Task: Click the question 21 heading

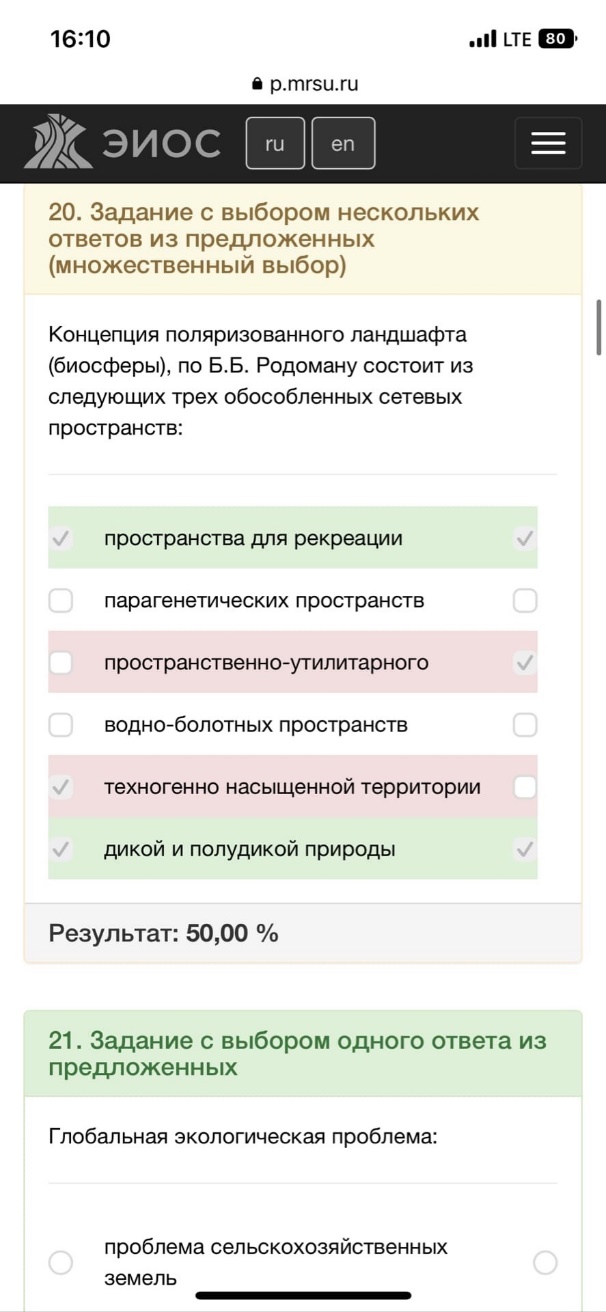Action: point(298,1054)
